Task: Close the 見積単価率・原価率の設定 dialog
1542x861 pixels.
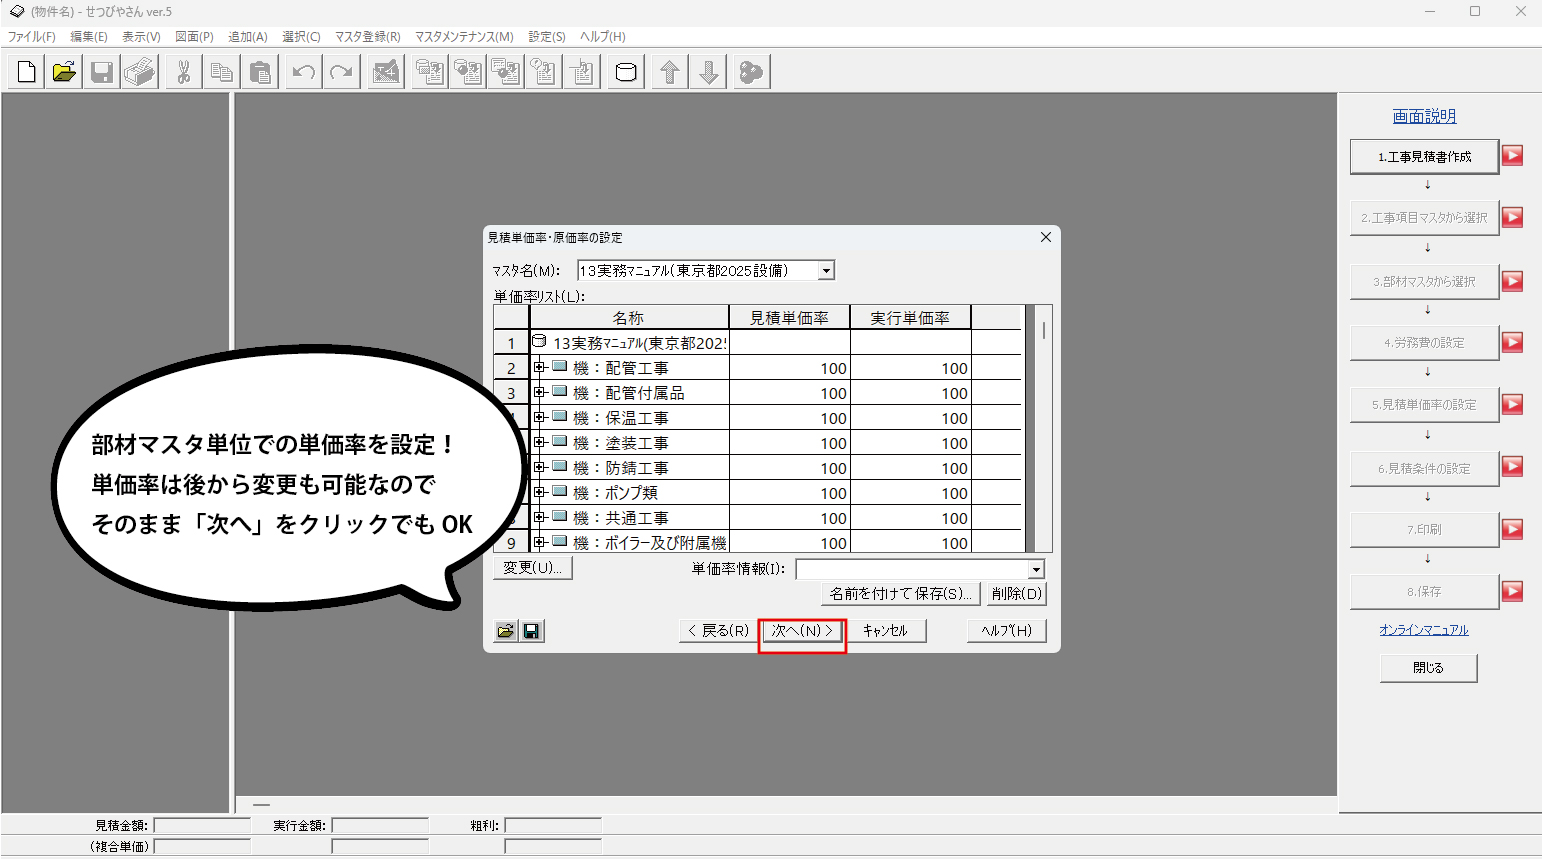Action: pos(1046,238)
